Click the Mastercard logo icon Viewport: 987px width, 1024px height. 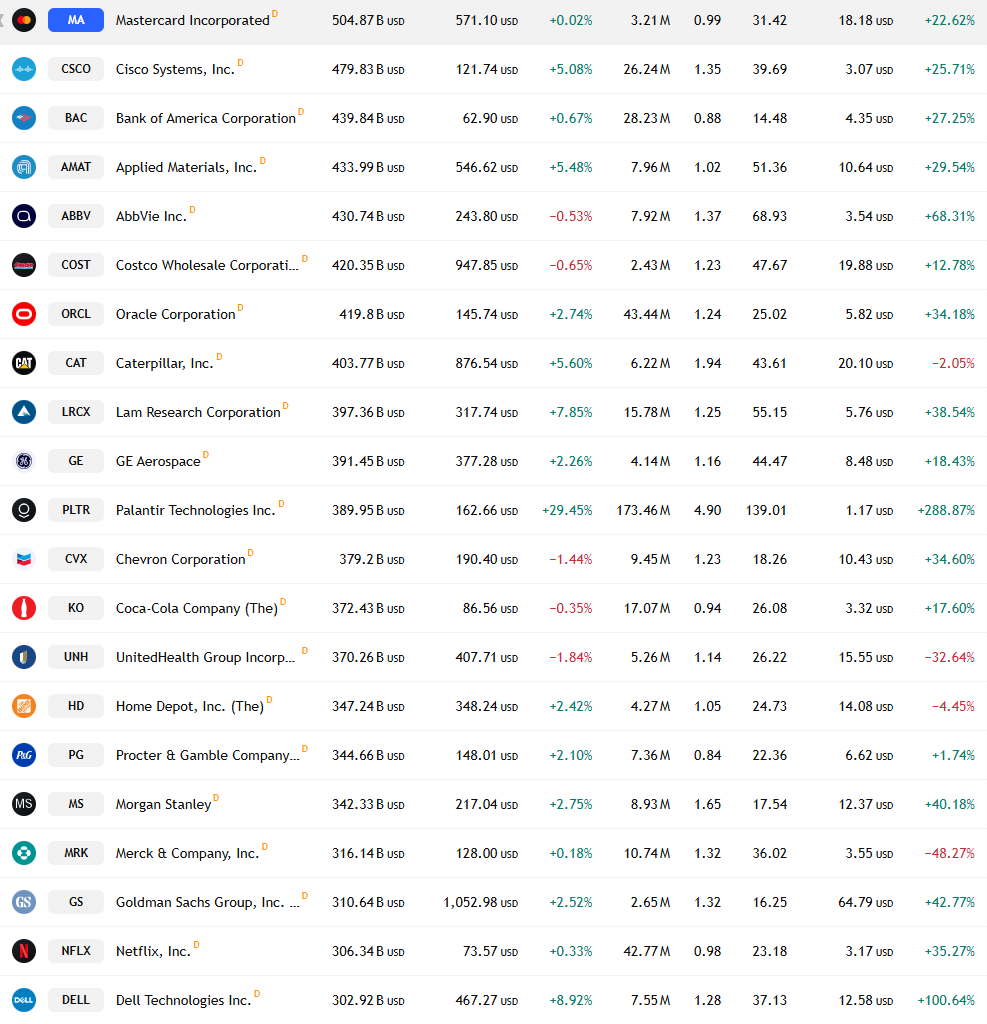pyautogui.click(x=24, y=20)
